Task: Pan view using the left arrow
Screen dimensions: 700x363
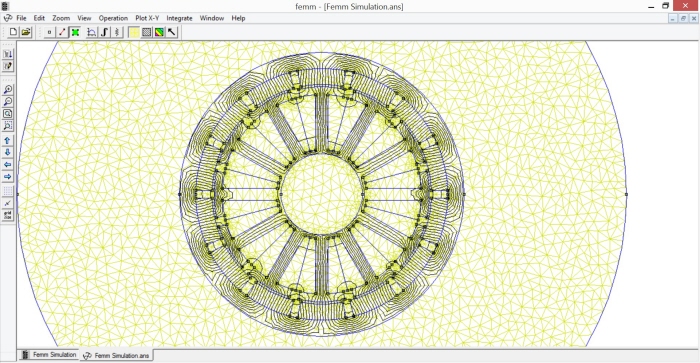Action: pos(8,165)
